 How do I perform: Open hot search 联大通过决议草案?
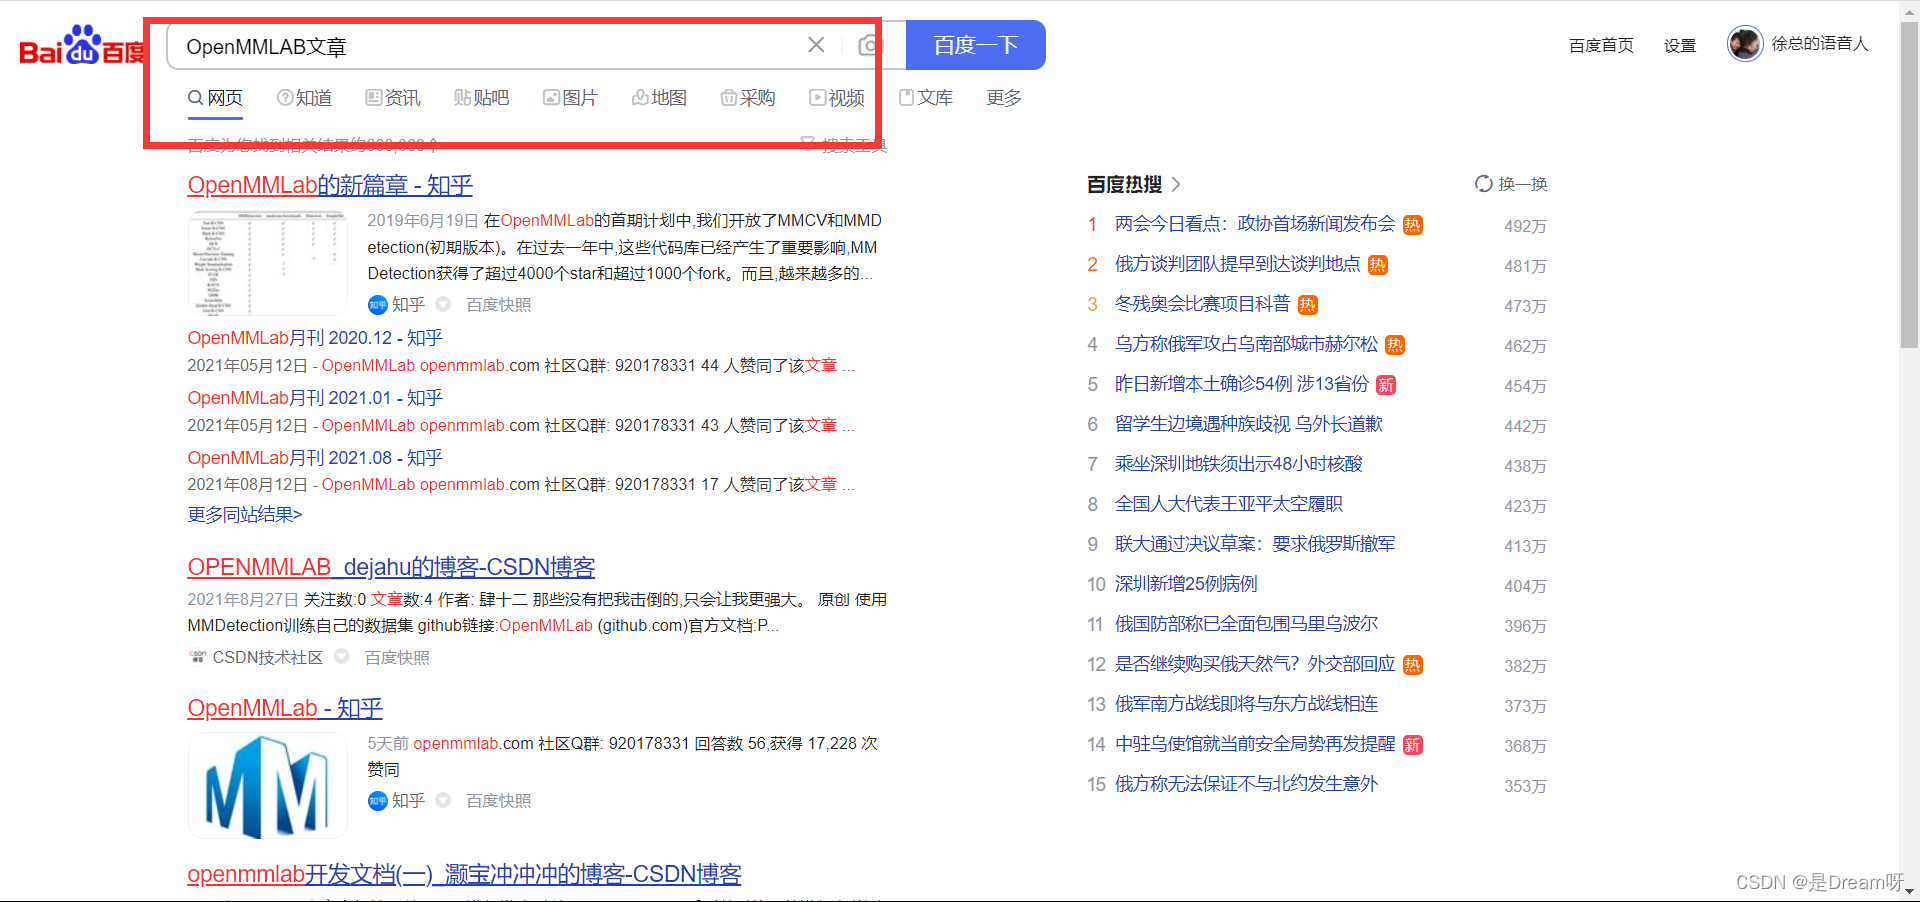pyautogui.click(x=1255, y=544)
